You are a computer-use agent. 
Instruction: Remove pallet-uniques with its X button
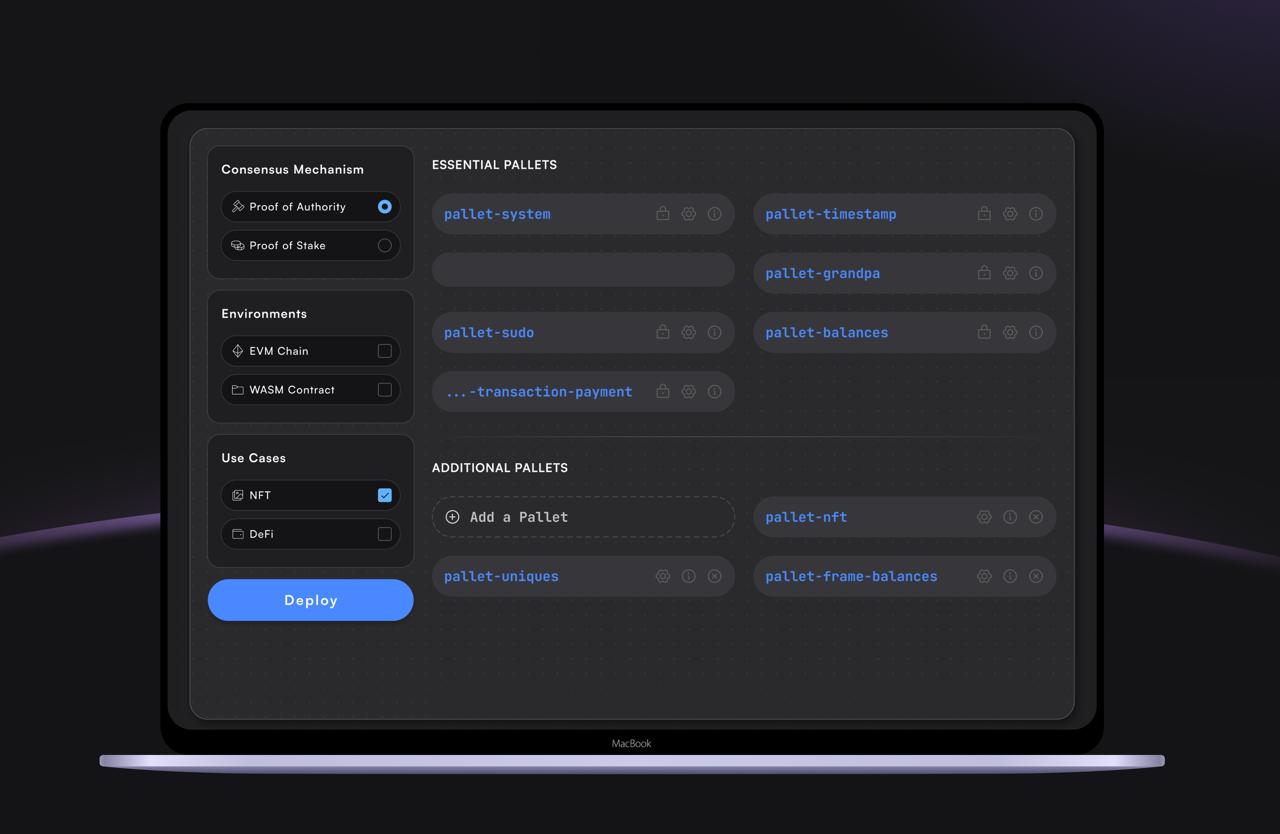coord(714,576)
